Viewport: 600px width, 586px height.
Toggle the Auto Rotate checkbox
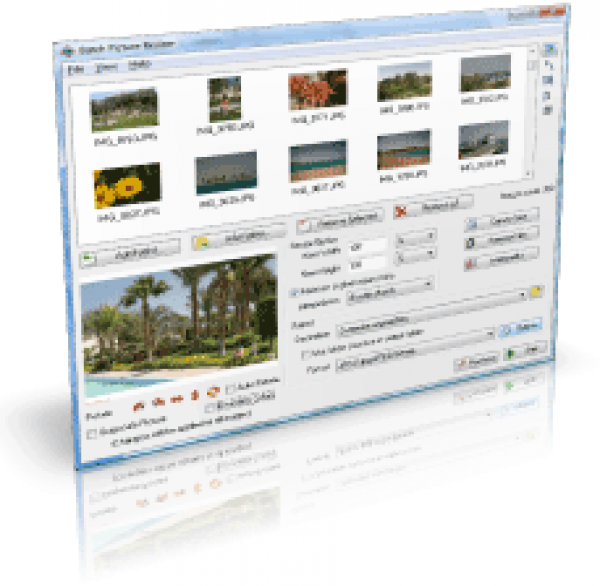click(230, 389)
